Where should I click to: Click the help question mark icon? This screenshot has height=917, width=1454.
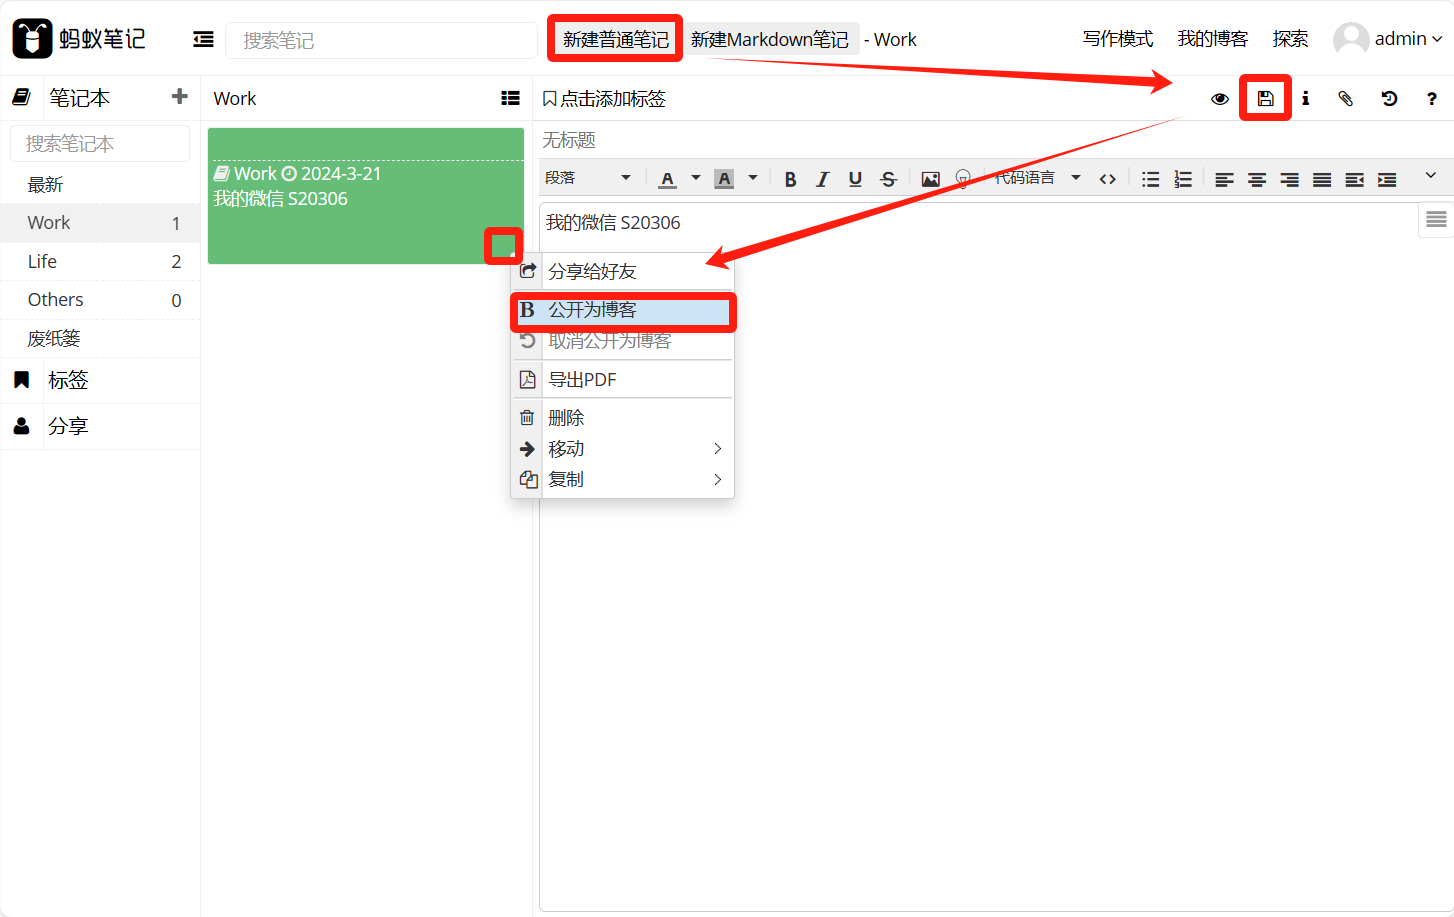click(x=1431, y=98)
